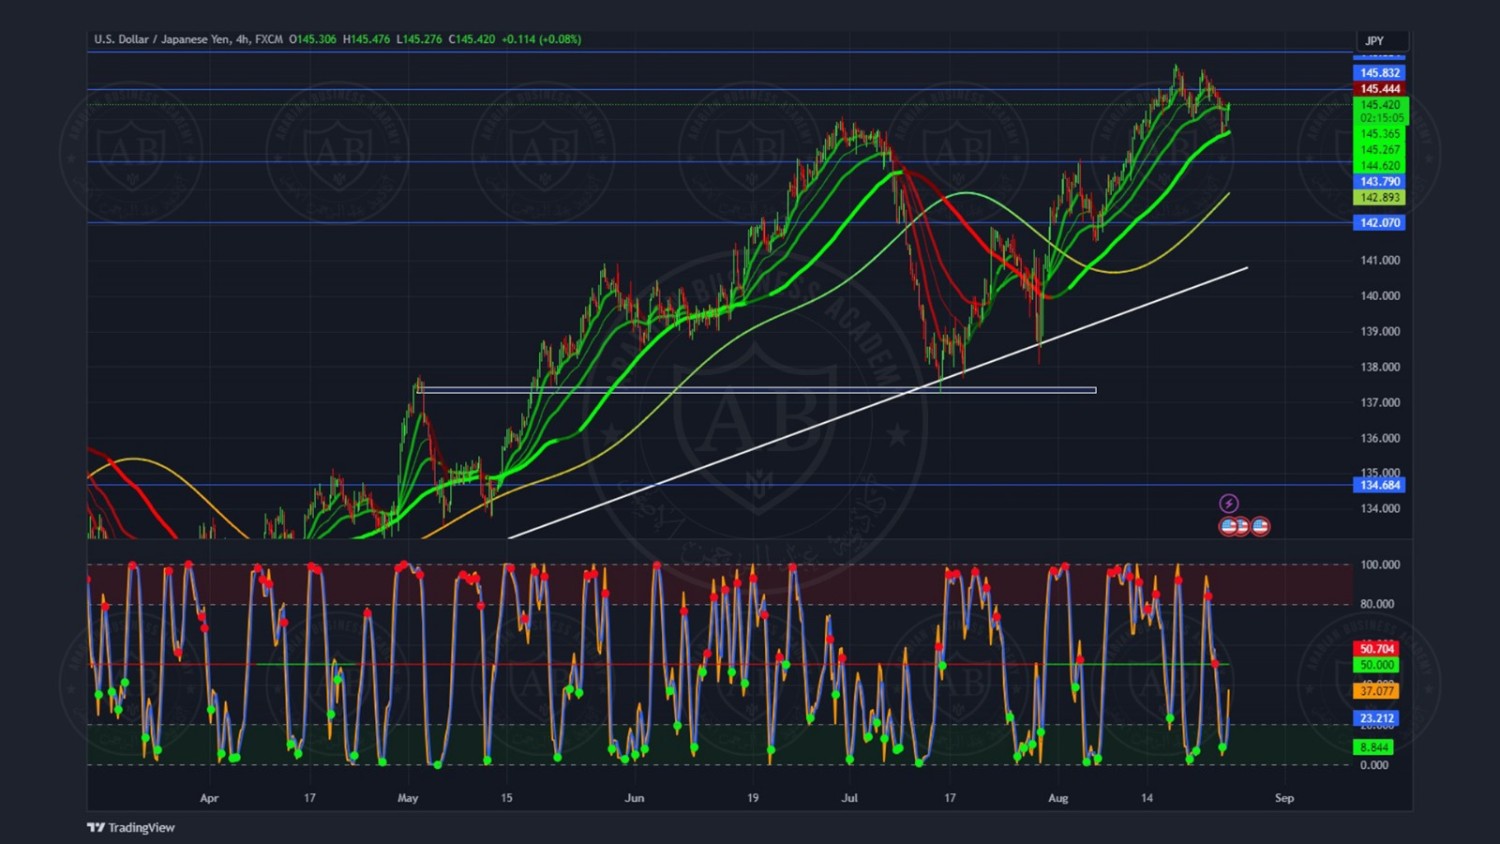Click the rightmost US flag economic event icon
The image size is (1500, 844).
(x=1260, y=526)
